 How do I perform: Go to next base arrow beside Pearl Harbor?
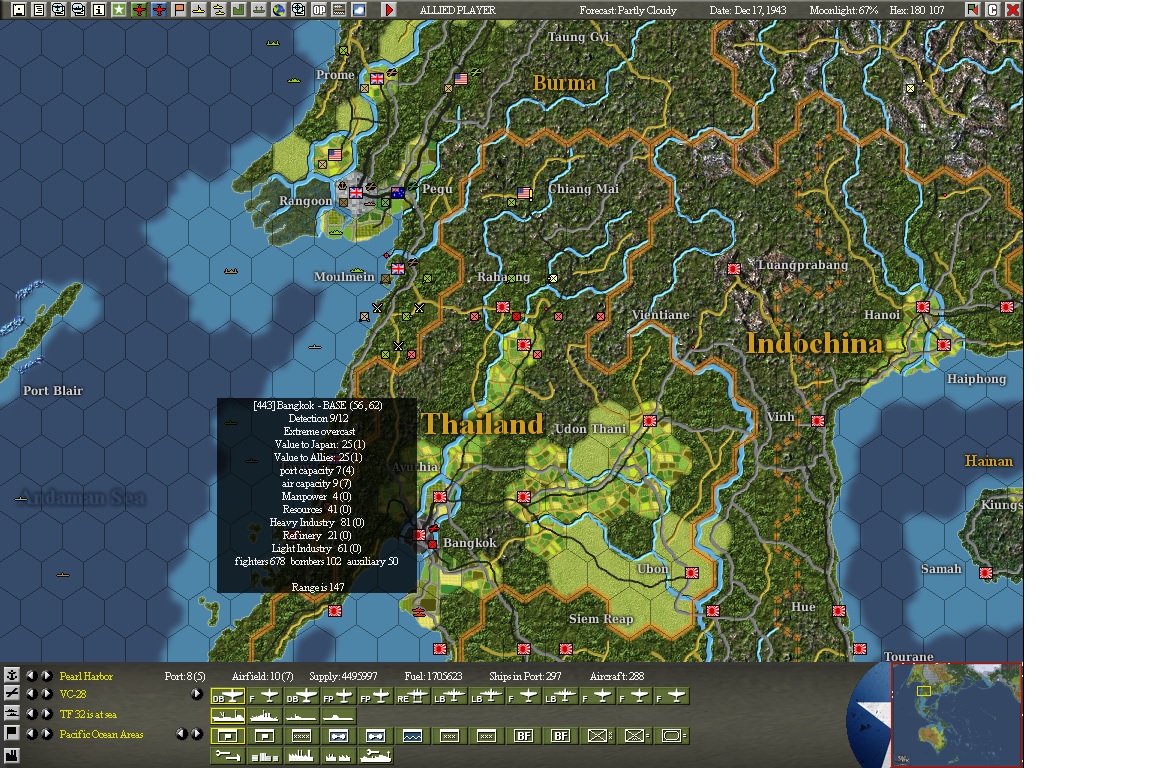(x=47, y=676)
